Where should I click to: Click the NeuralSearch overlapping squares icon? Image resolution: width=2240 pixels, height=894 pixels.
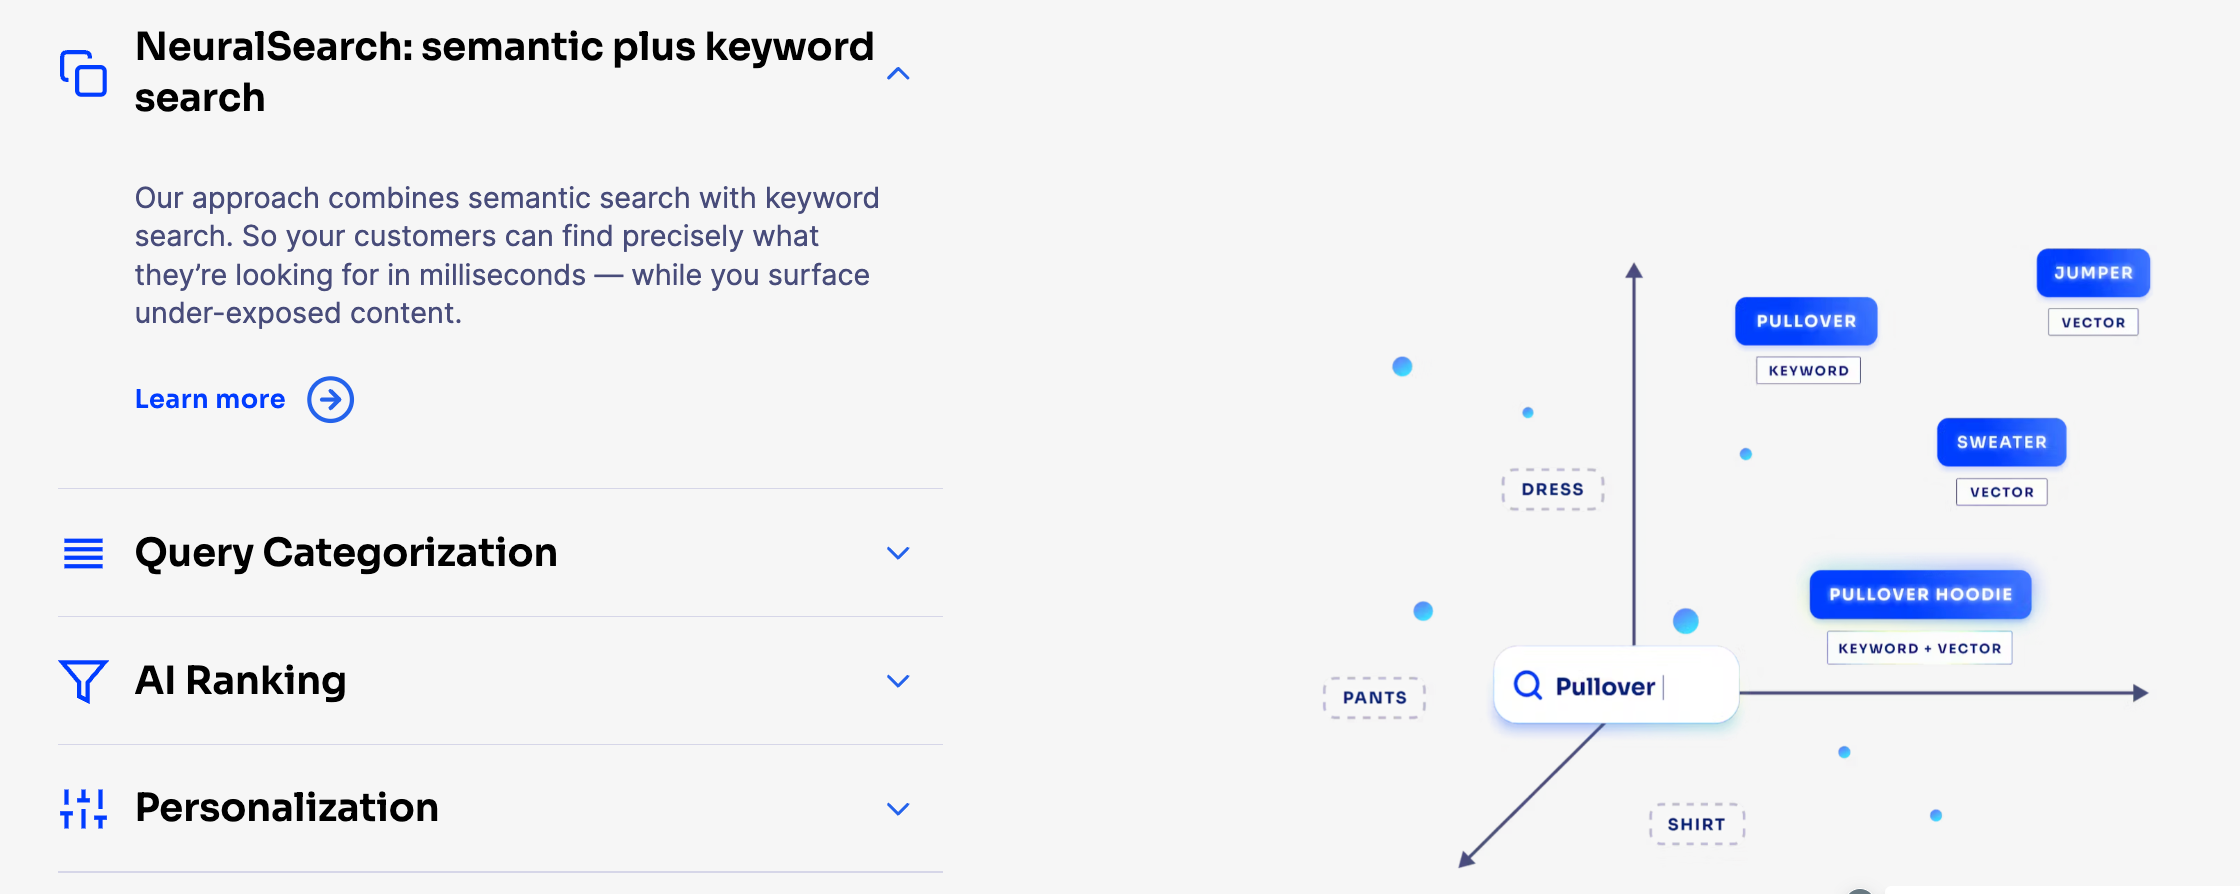[83, 73]
